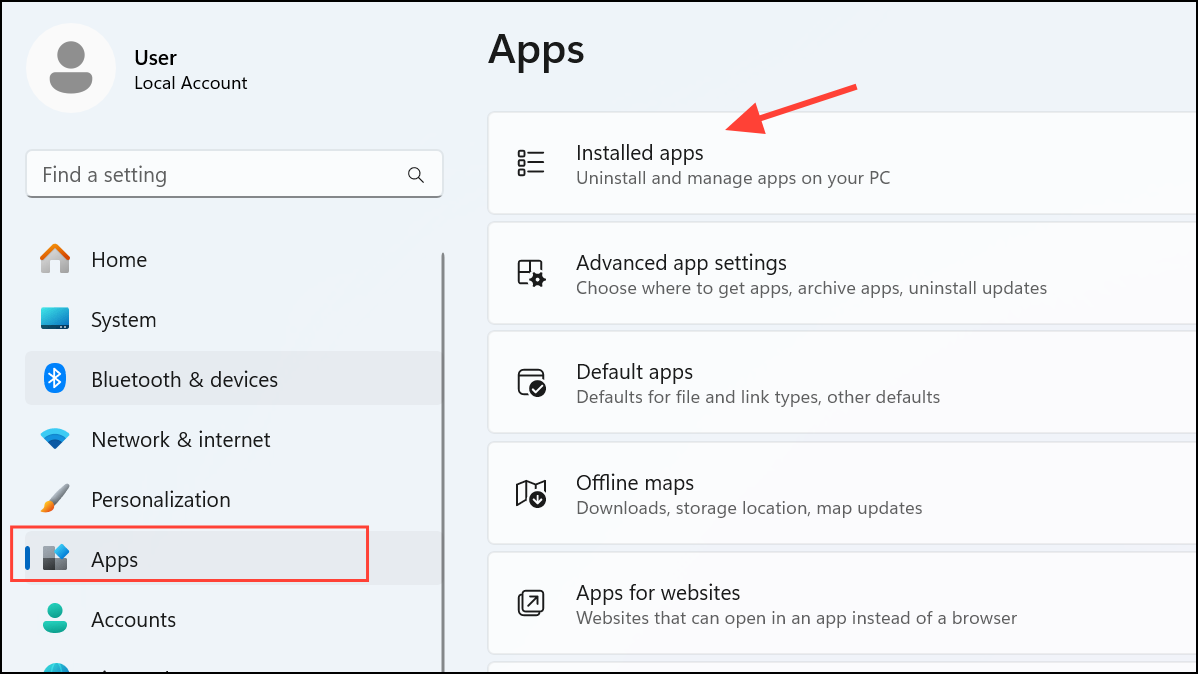Click 'Uninstall and manage apps on your PC' text
Image resolution: width=1198 pixels, height=674 pixels.
coord(733,178)
